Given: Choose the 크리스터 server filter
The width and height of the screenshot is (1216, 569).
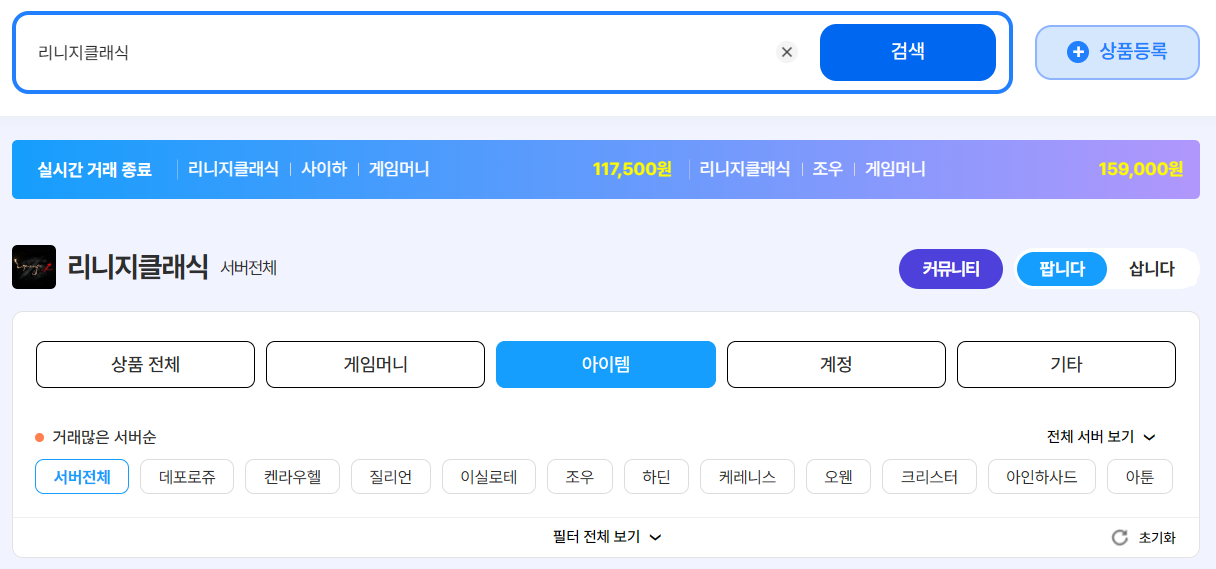Looking at the screenshot, I should [x=929, y=477].
